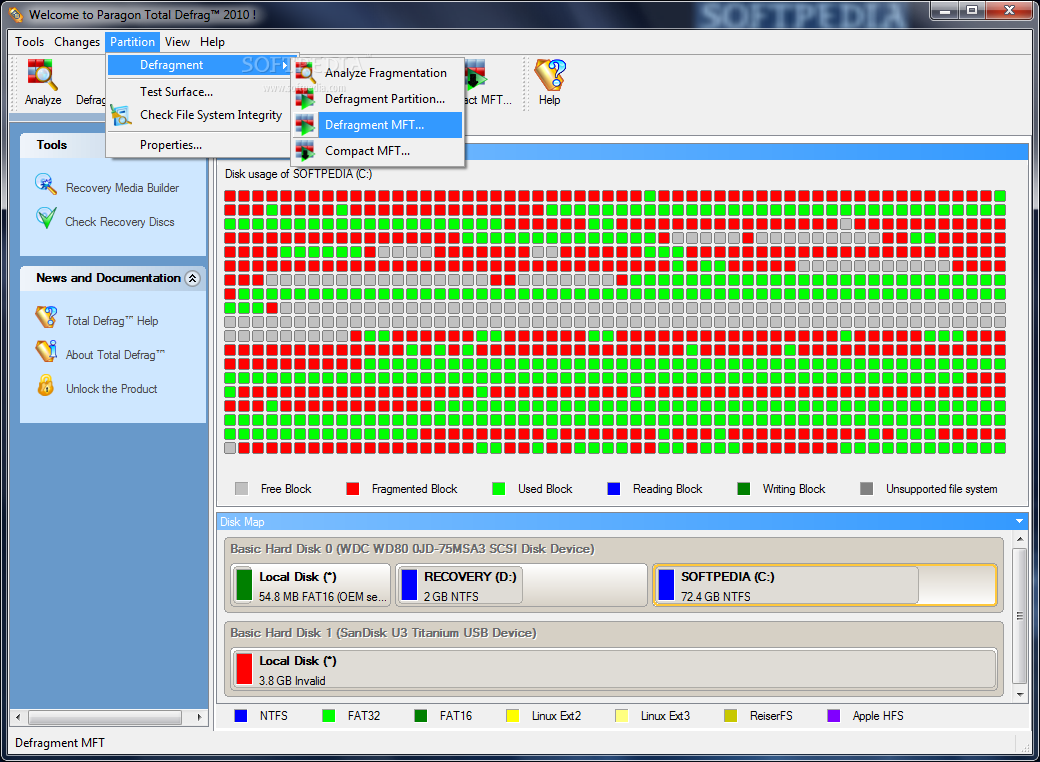The image size is (1040, 762).
Task: Click the Recovery Media Builder icon
Action: [x=46, y=184]
